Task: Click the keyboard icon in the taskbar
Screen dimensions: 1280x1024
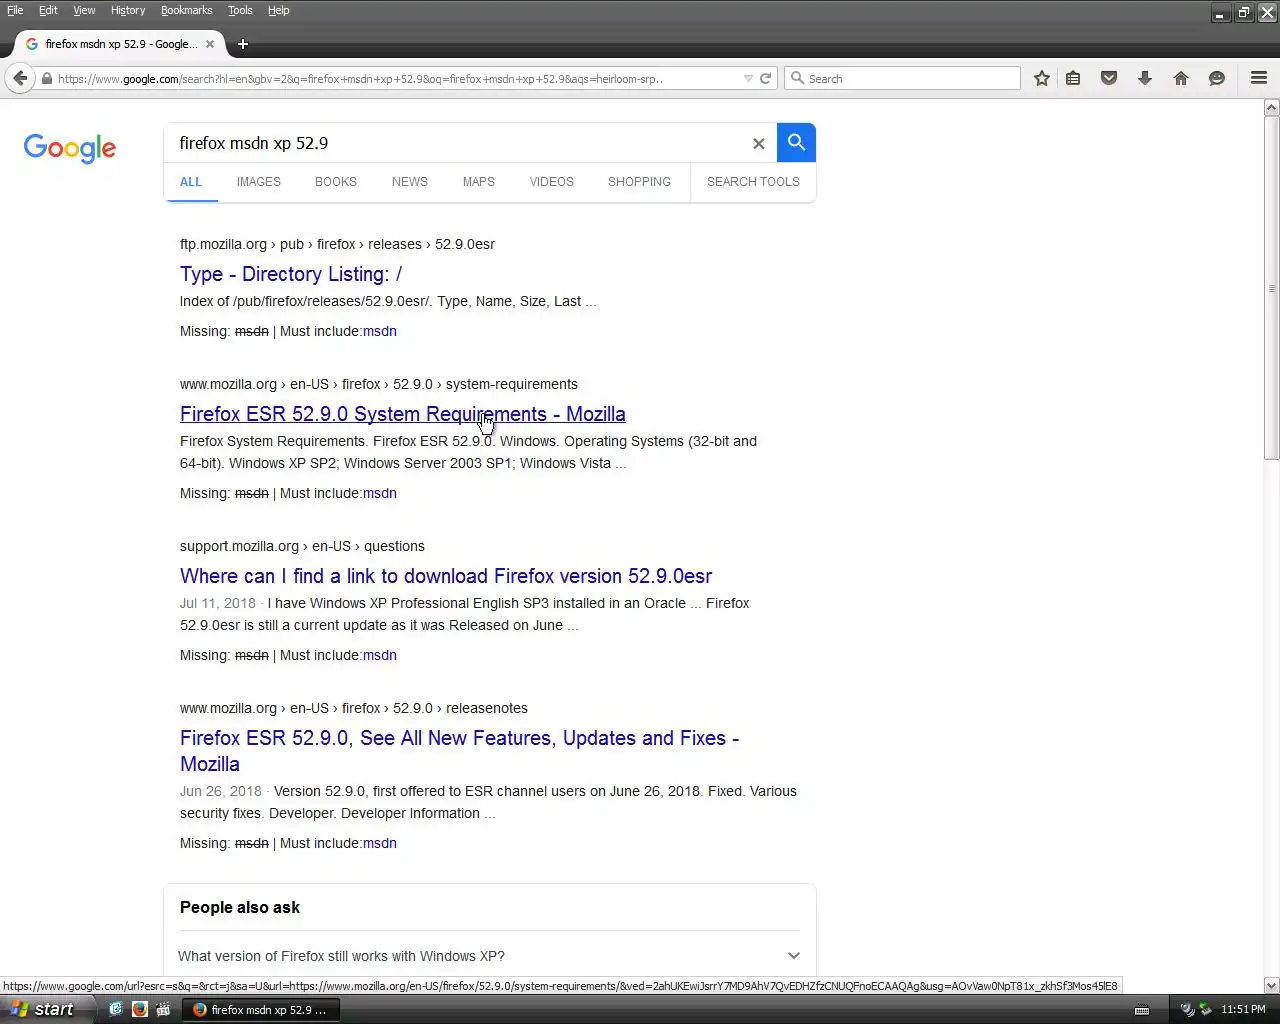Action: click(1142, 1010)
